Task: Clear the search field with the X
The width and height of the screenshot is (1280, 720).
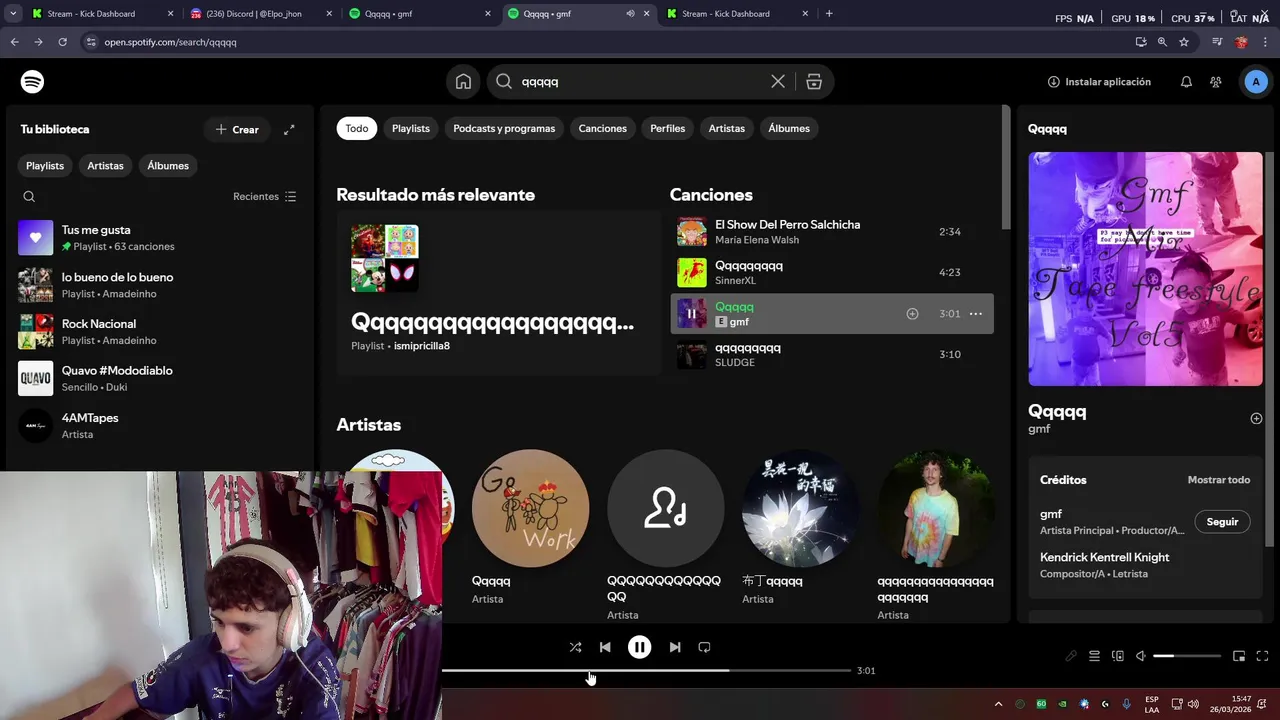Action: tap(778, 82)
